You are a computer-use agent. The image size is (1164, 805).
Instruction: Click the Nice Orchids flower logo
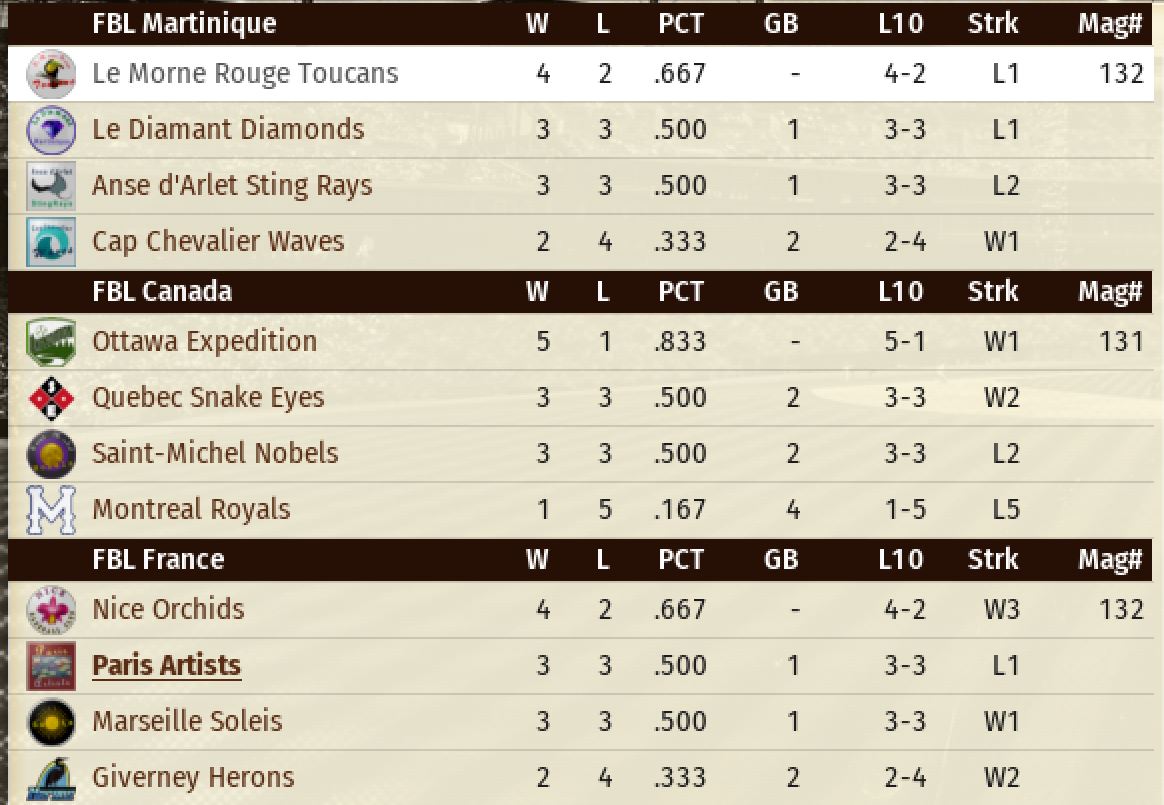[51, 610]
